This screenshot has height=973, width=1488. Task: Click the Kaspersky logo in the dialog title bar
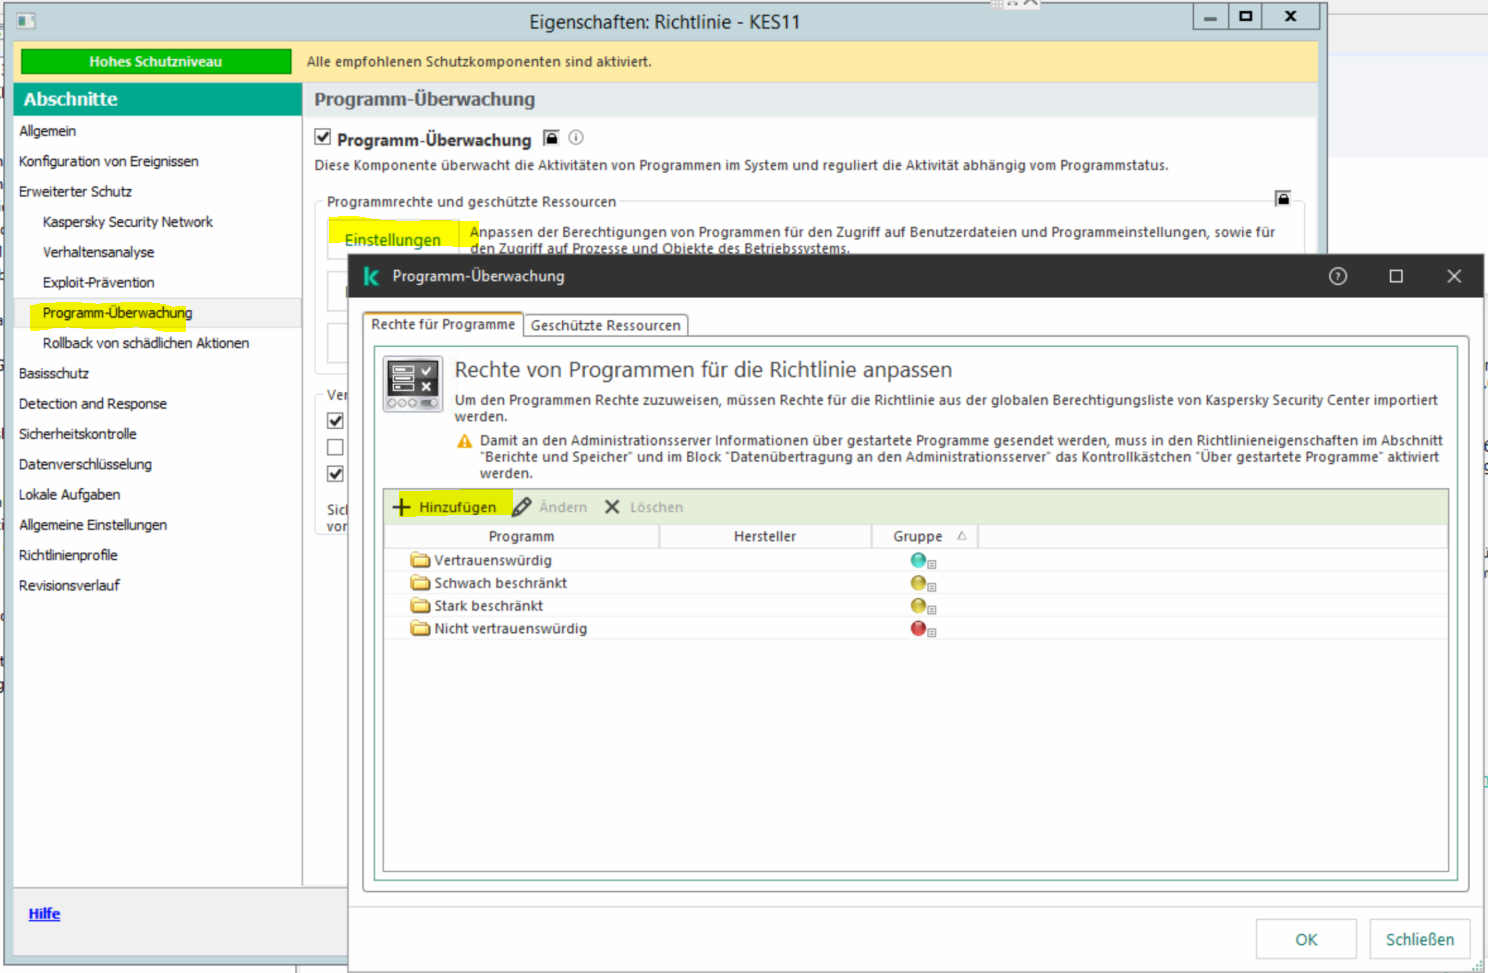pos(371,276)
